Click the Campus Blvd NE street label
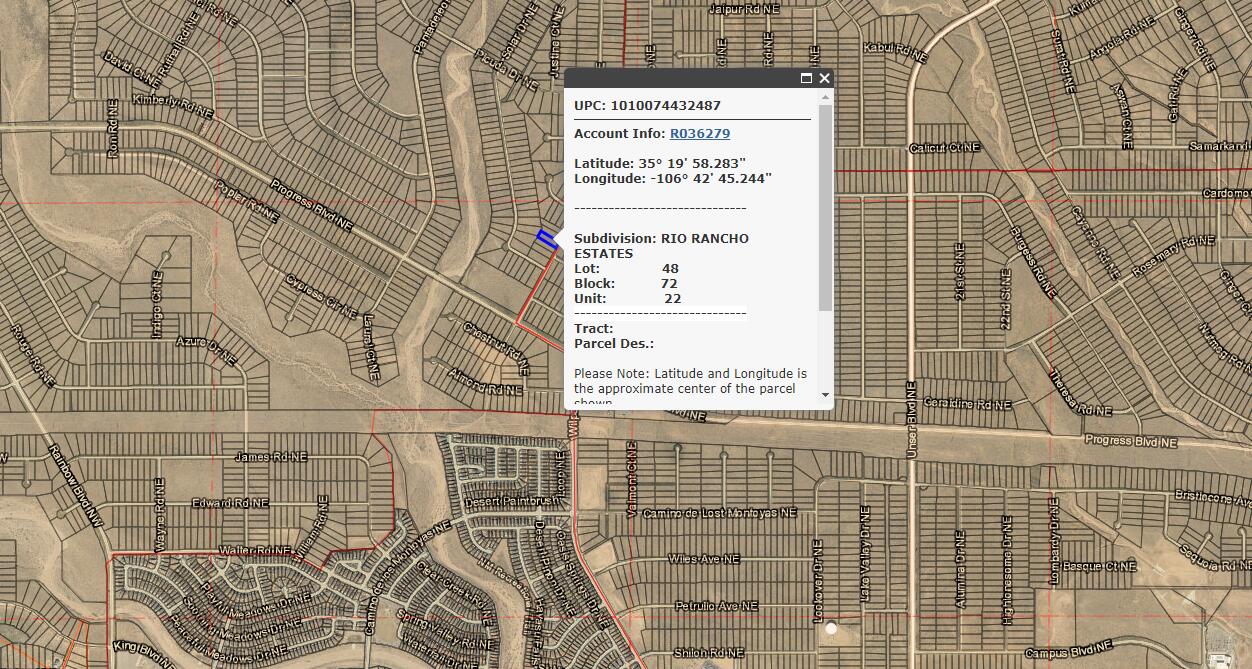 [1068, 653]
